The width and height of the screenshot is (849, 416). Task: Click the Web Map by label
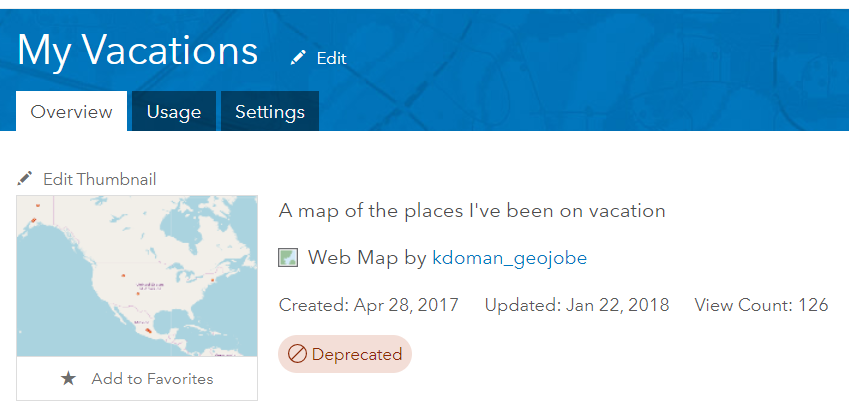point(367,258)
